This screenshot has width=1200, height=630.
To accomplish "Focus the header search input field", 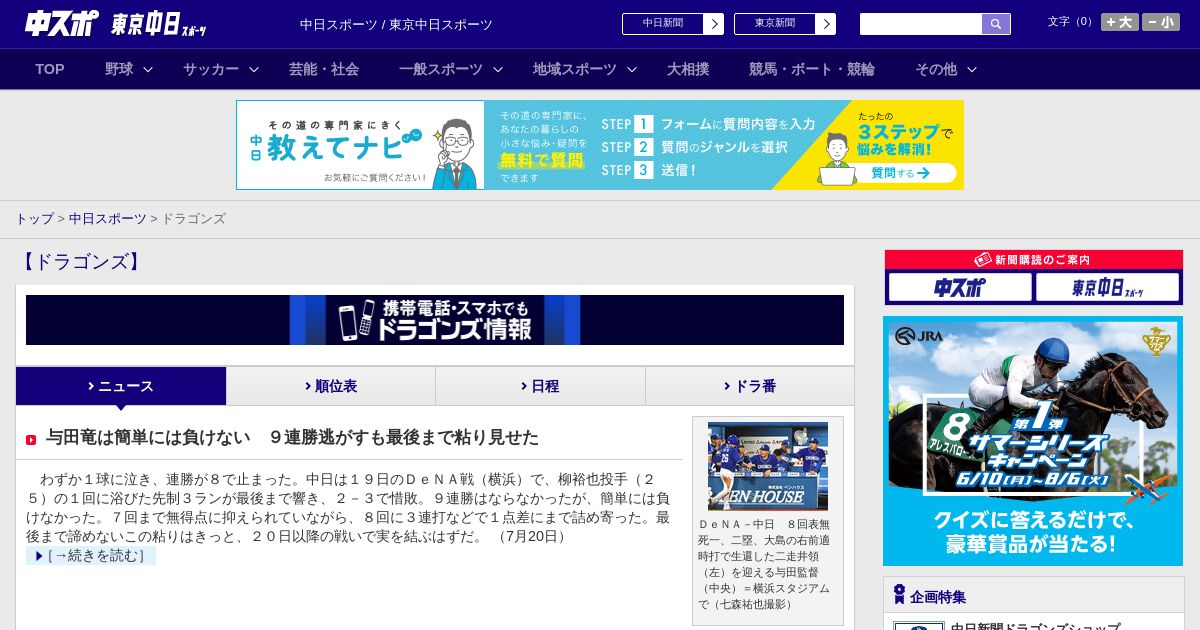I will (921, 24).
